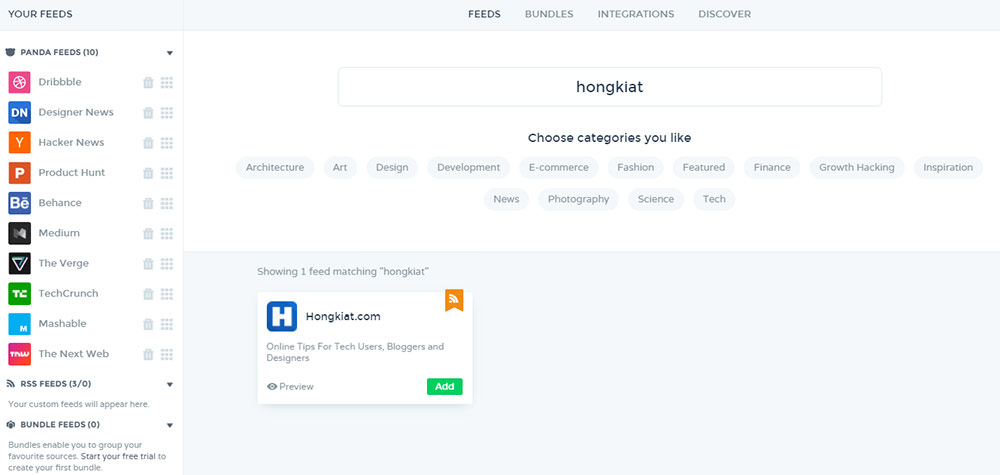1000x475 pixels.
Task: Switch to the Feeds tab
Action: (484, 14)
